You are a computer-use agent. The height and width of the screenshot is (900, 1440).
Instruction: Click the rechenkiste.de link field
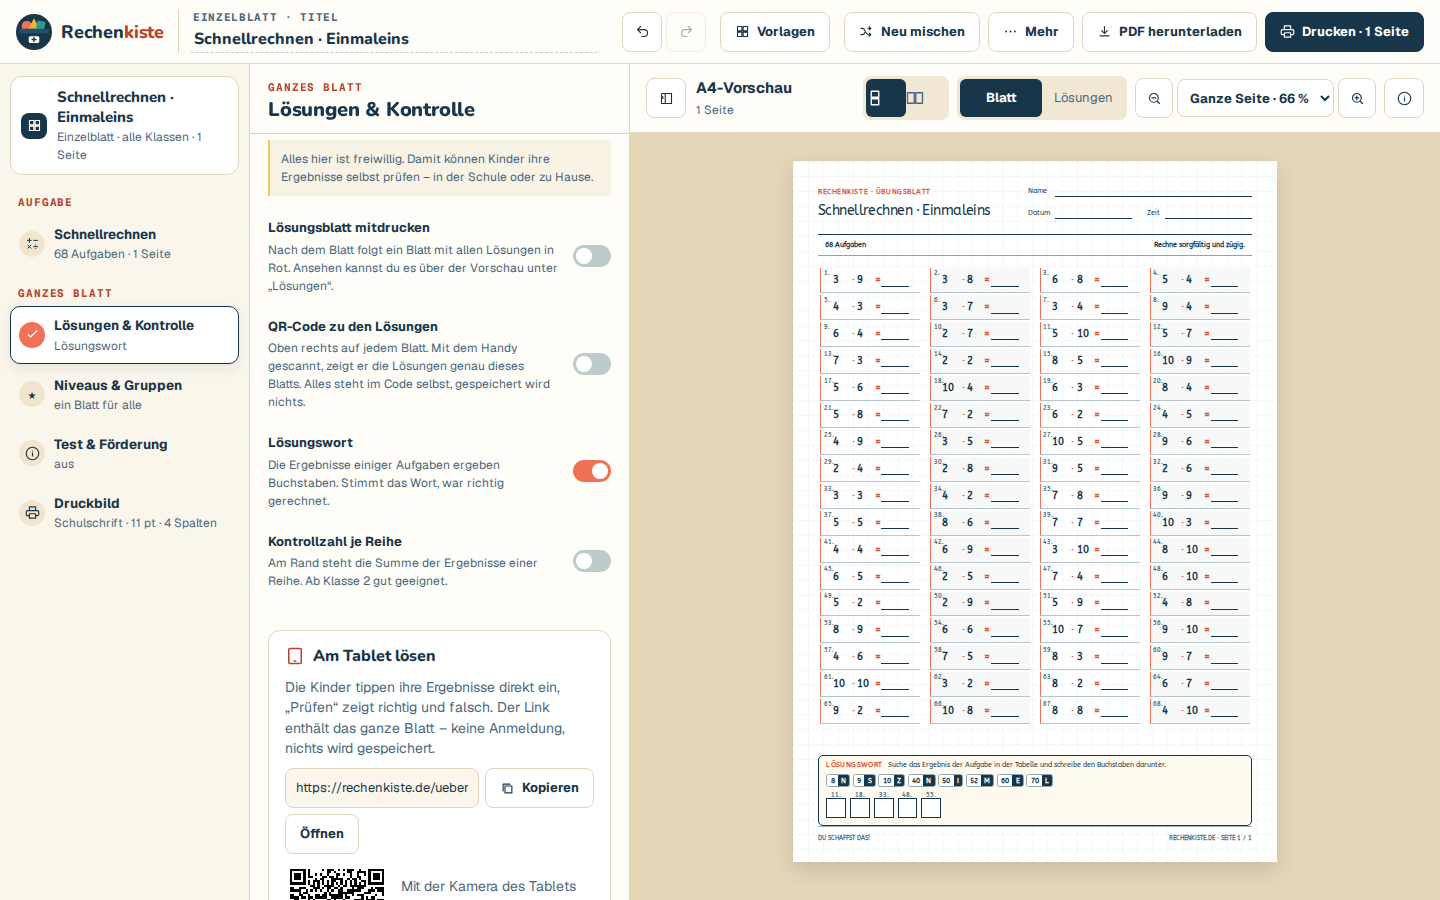point(382,788)
